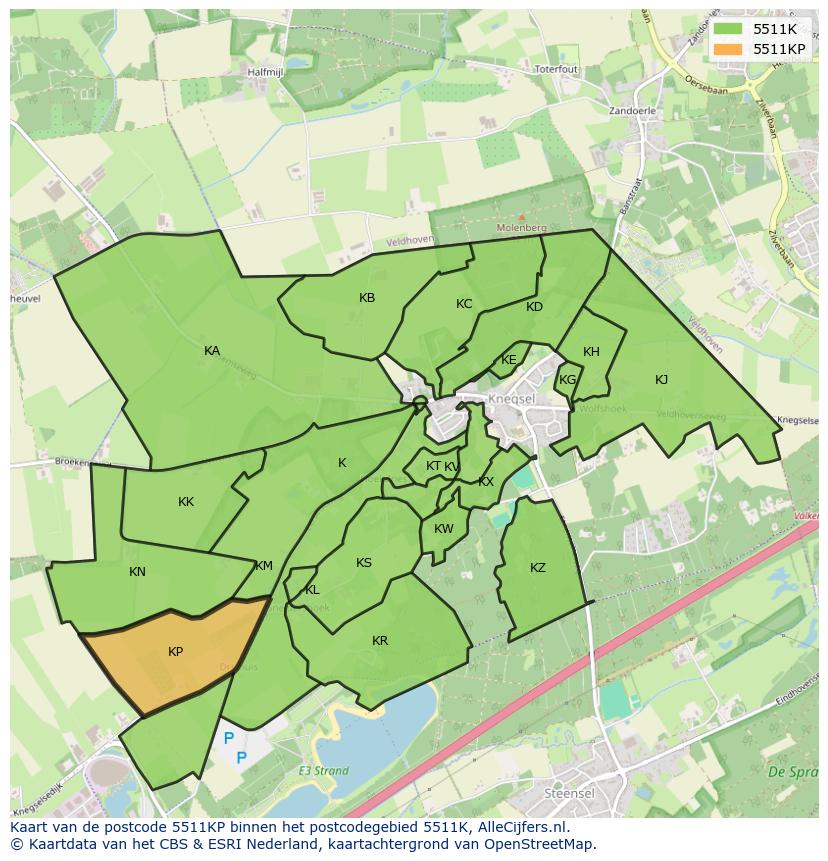The height and width of the screenshot is (861, 828).
Task: Select the orange KP postcode region
Action: coord(177,652)
